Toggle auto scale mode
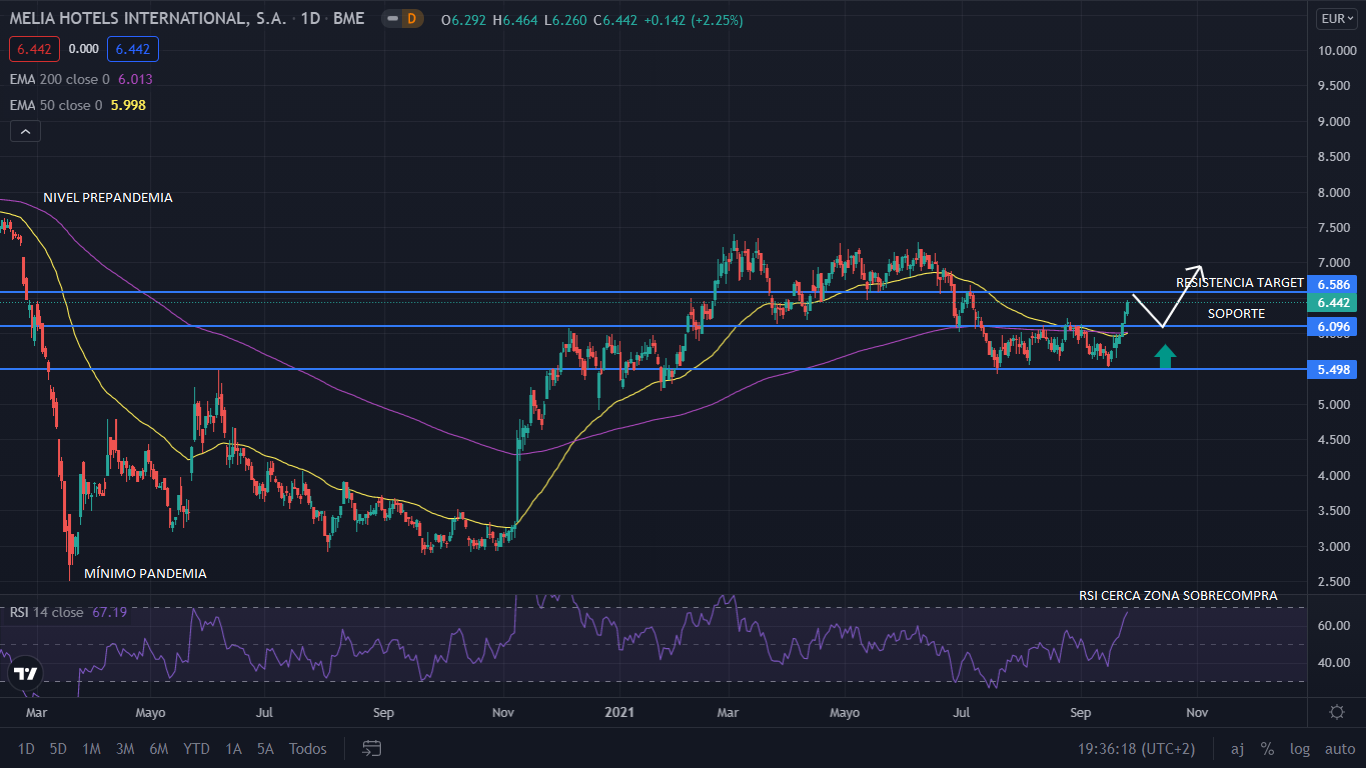 click(x=1340, y=748)
